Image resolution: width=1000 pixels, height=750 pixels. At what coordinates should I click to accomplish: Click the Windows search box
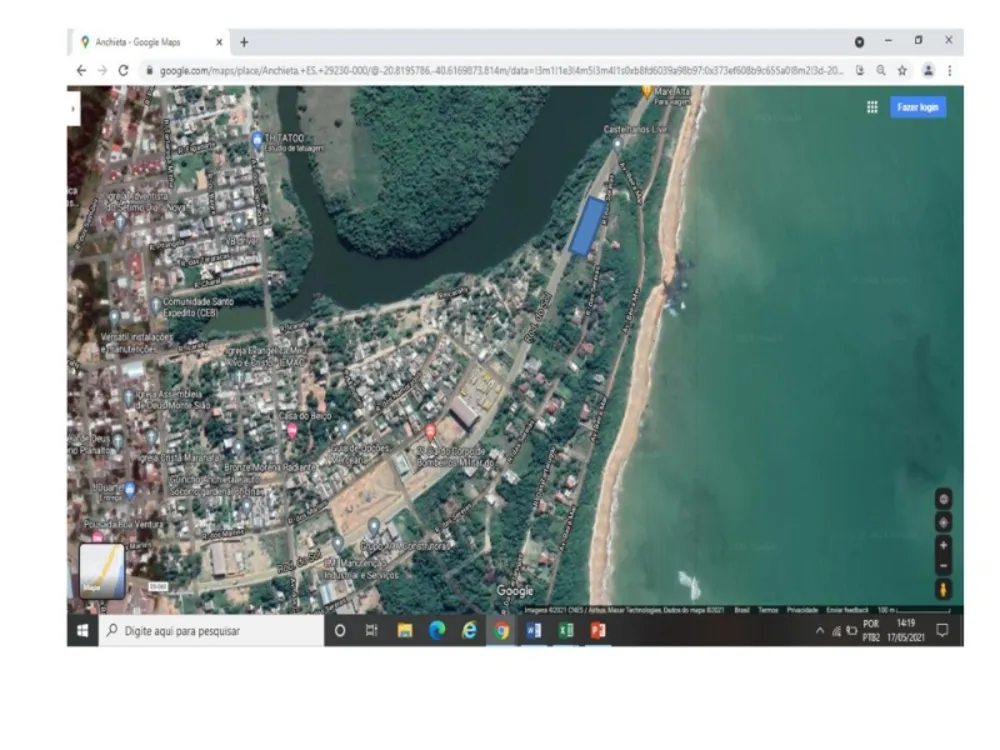(x=211, y=631)
